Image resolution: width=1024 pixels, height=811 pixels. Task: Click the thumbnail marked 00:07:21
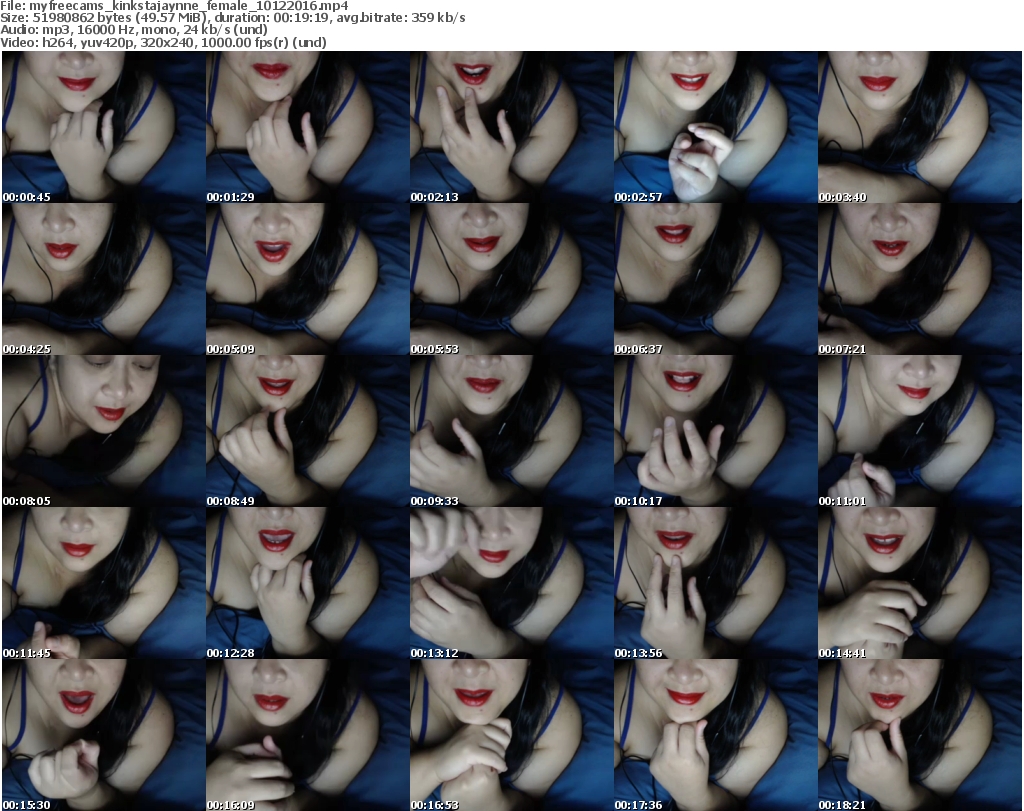919,279
